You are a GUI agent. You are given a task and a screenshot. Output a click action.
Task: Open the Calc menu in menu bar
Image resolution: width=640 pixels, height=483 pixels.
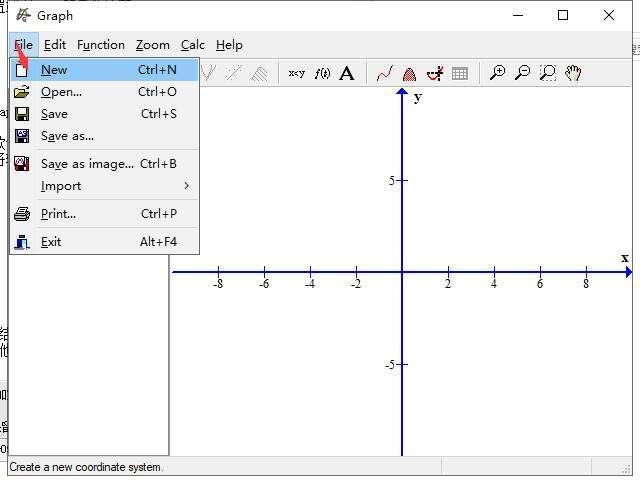point(193,45)
